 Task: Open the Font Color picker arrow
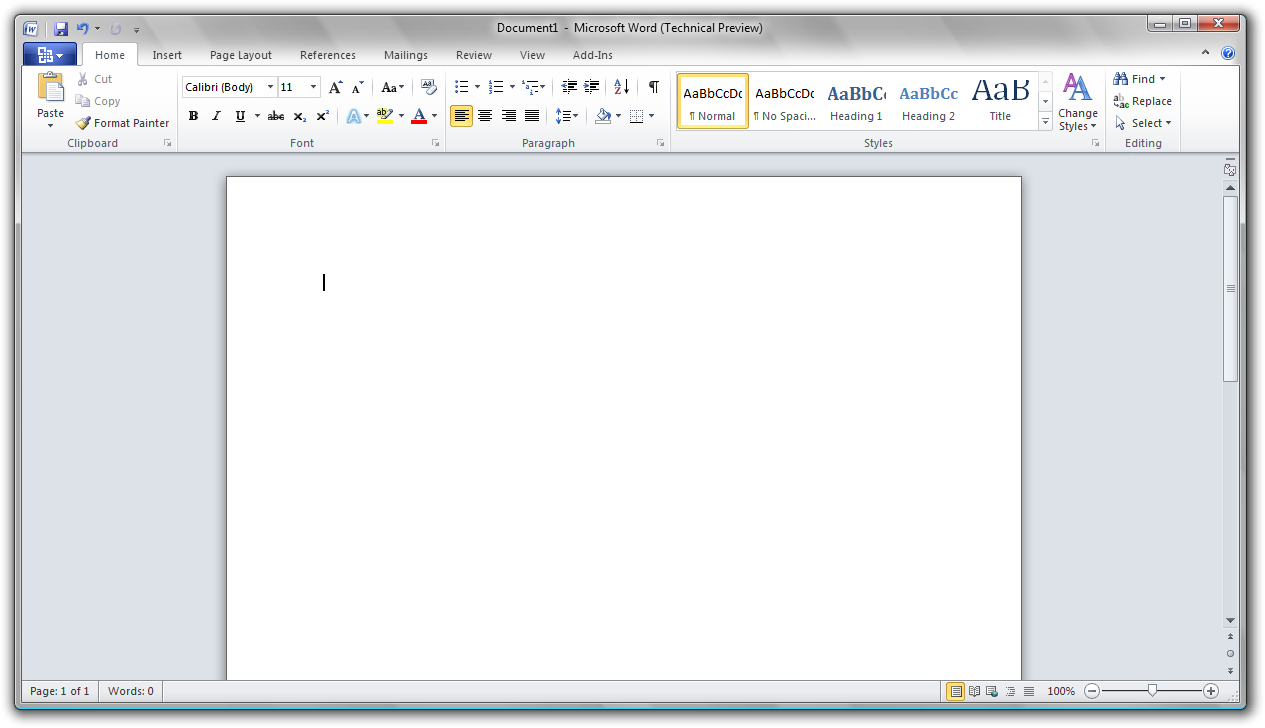point(433,115)
